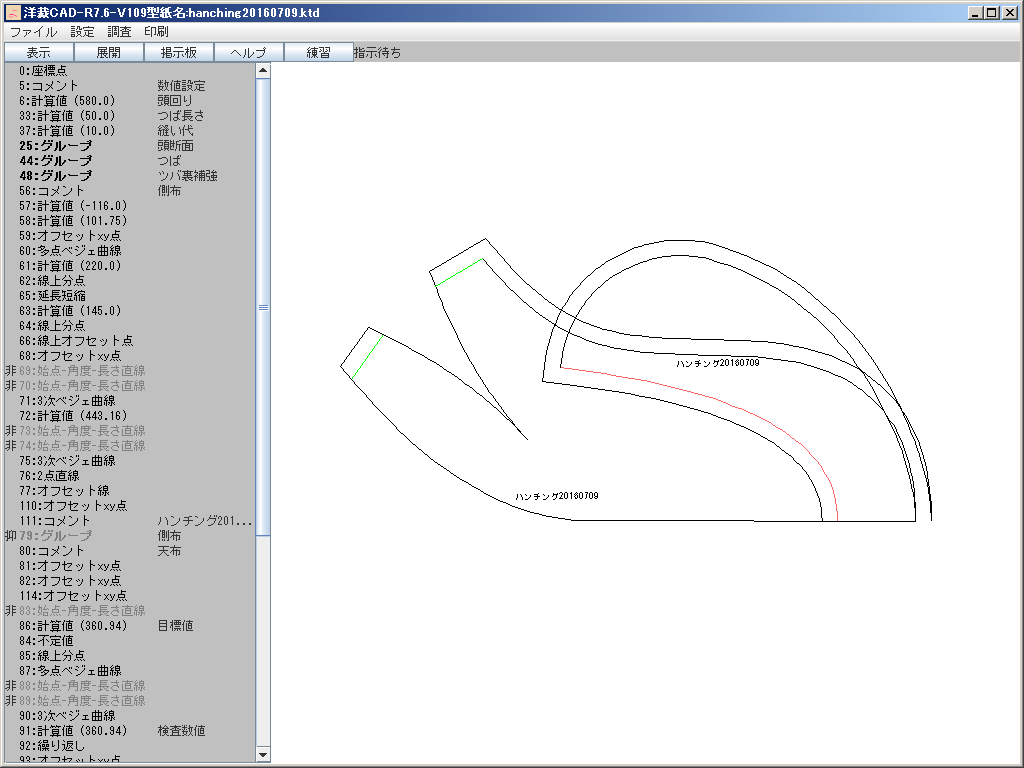
Task: Select row 91:計算値 (360.94) 検査数値
Action: pos(130,731)
